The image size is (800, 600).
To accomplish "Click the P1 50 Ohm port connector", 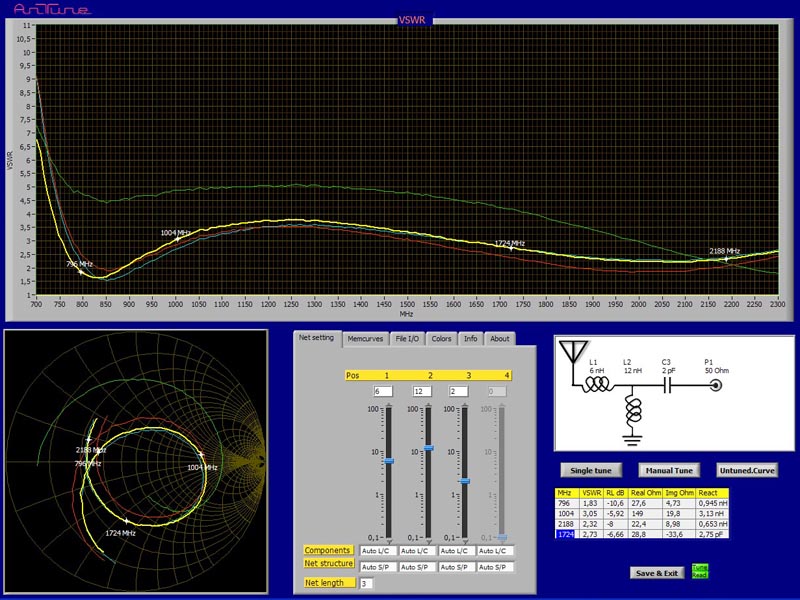I will point(716,386).
